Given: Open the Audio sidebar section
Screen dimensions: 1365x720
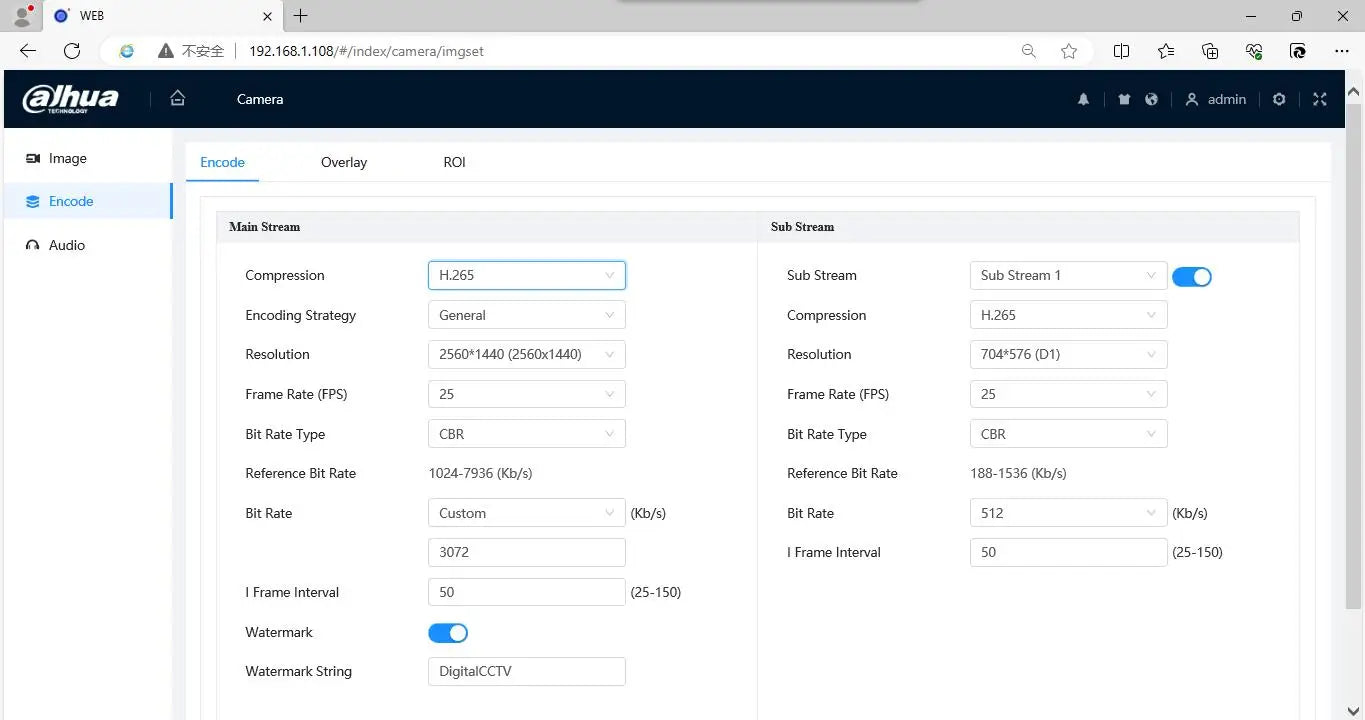Looking at the screenshot, I should click(x=67, y=245).
